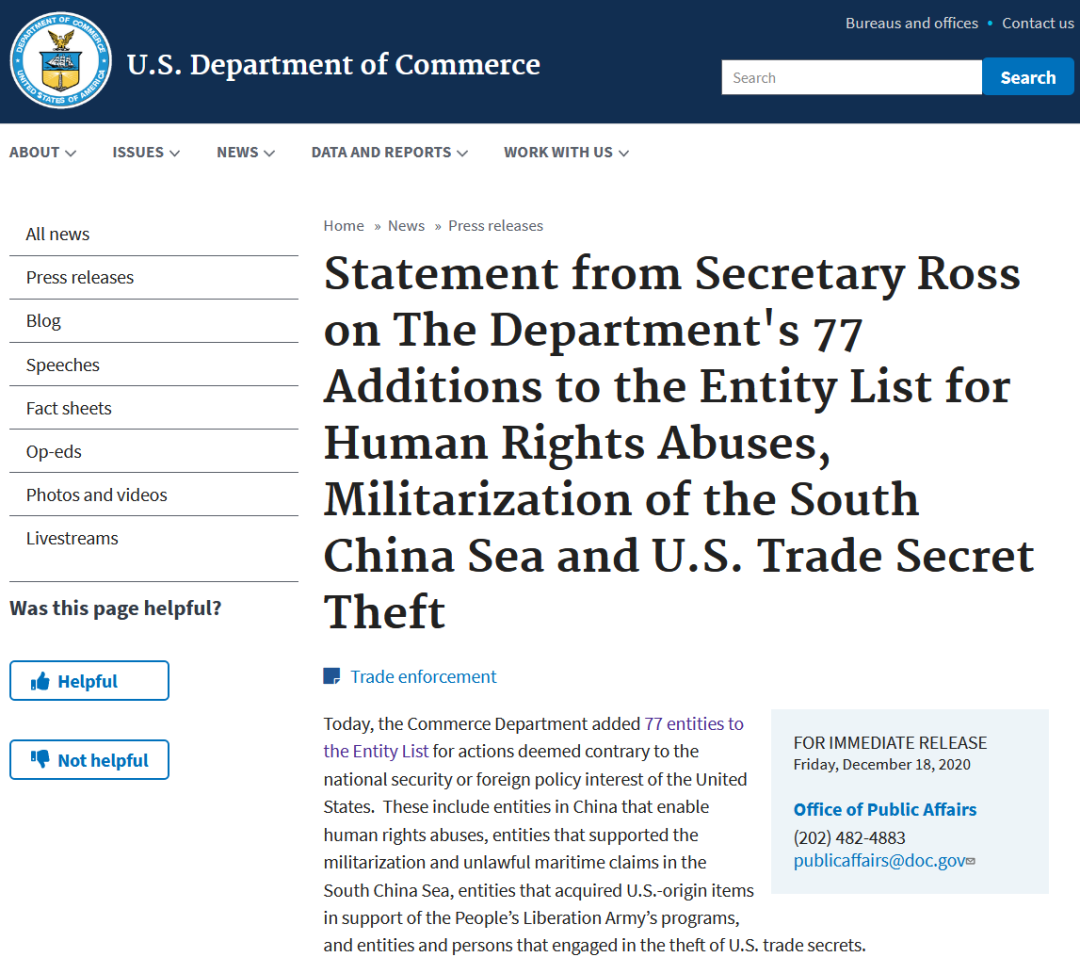Viewport: 1080px width, 957px height.
Task: Expand the Issues dropdown
Action: (146, 153)
